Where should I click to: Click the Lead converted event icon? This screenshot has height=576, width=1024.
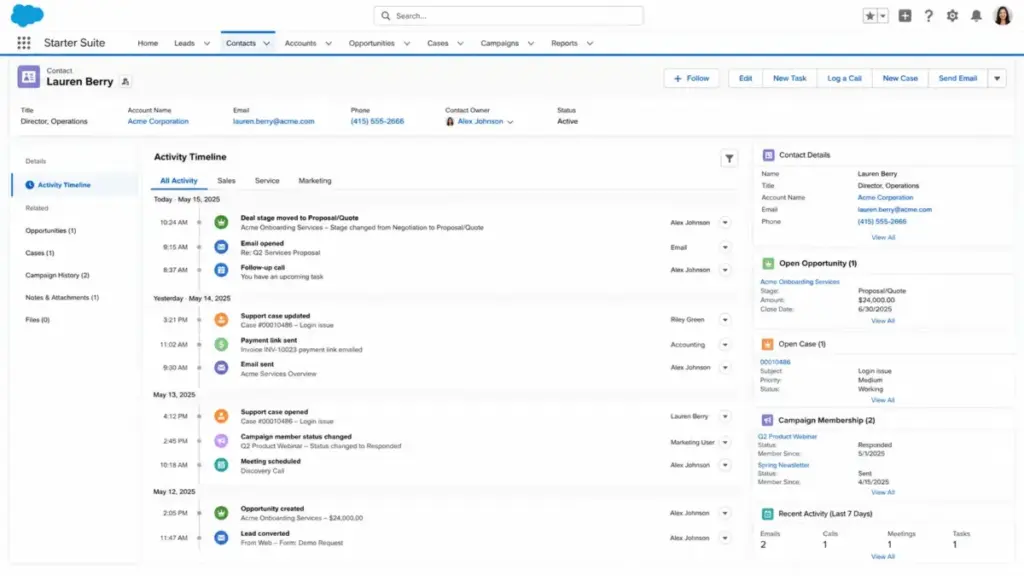pos(221,537)
